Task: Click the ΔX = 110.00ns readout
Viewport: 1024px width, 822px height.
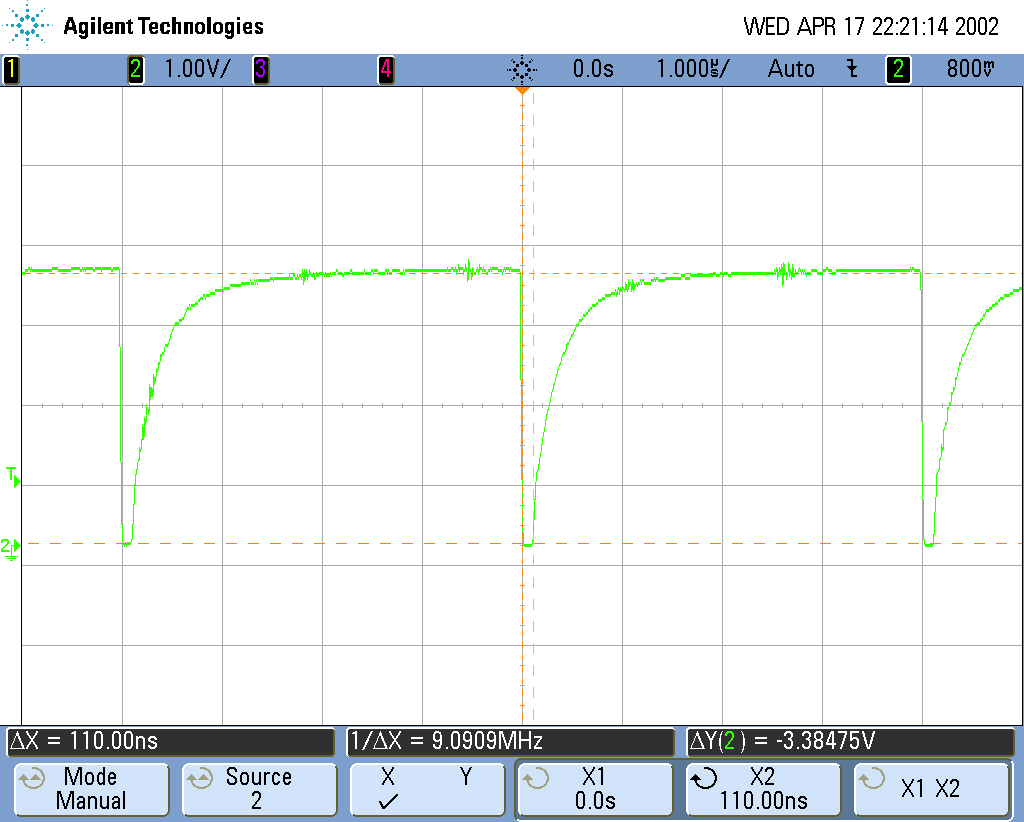Action: coord(84,741)
